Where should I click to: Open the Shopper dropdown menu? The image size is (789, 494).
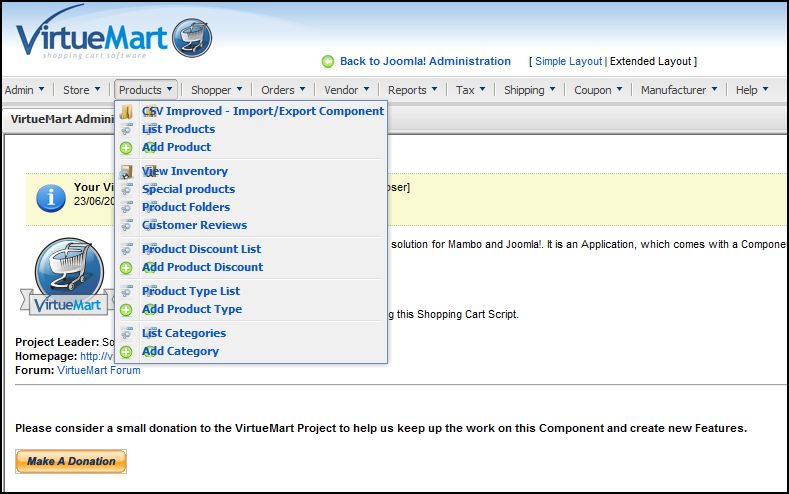pos(216,90)
